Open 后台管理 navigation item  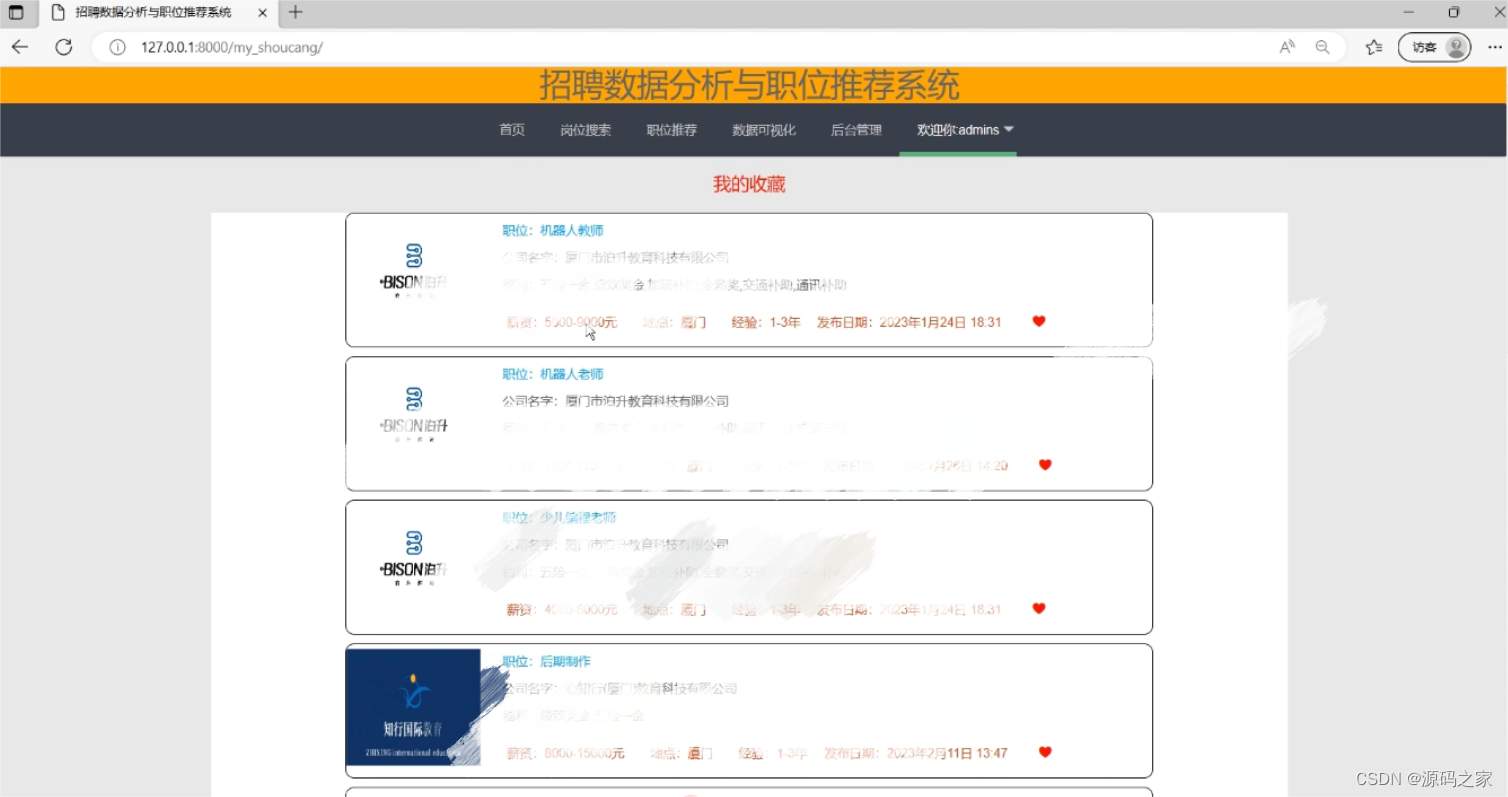tap(856, 130)
